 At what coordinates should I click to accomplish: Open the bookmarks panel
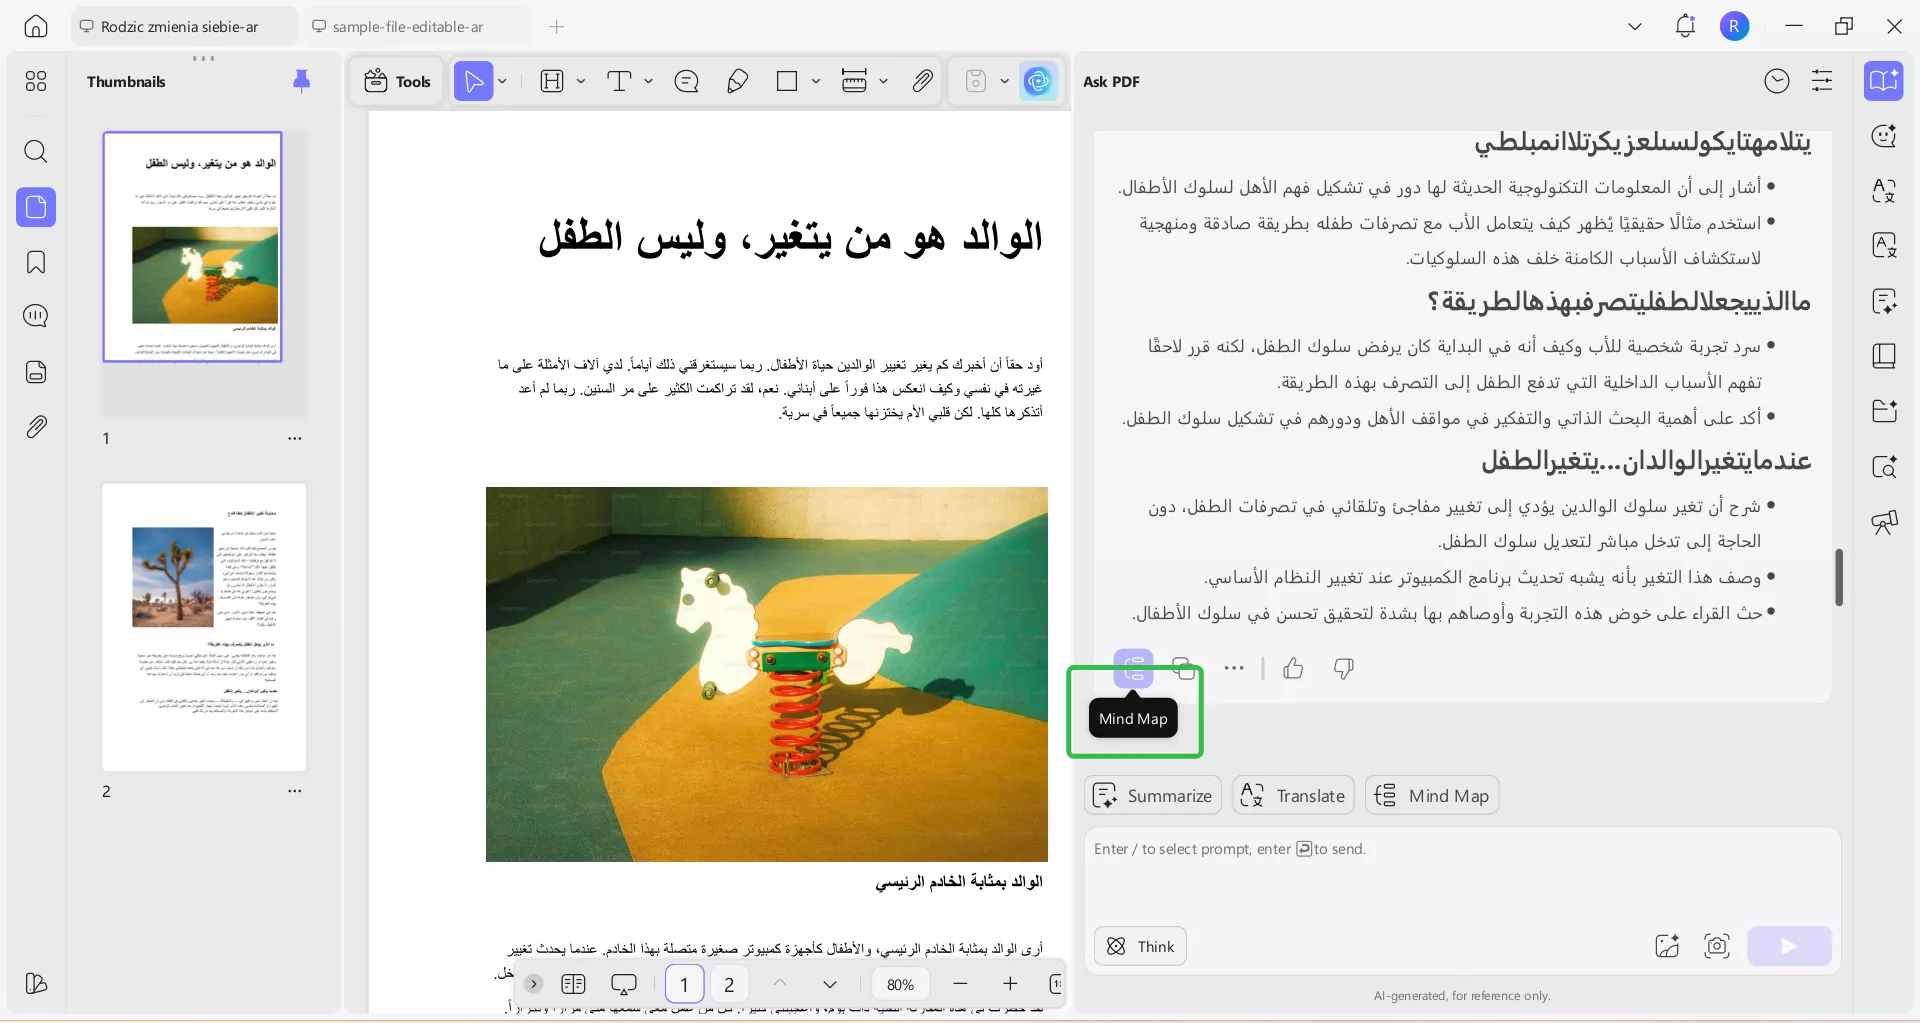click(36, 262)
